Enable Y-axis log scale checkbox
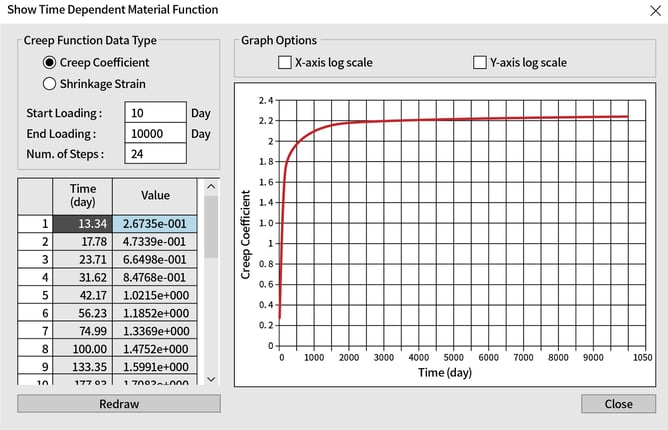This screenshot has height=430, width=668. click(480, 63)
